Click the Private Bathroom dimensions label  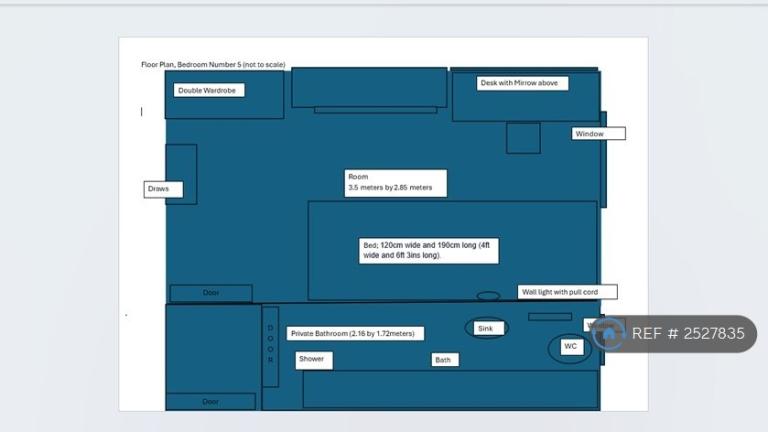pos(356,333)
